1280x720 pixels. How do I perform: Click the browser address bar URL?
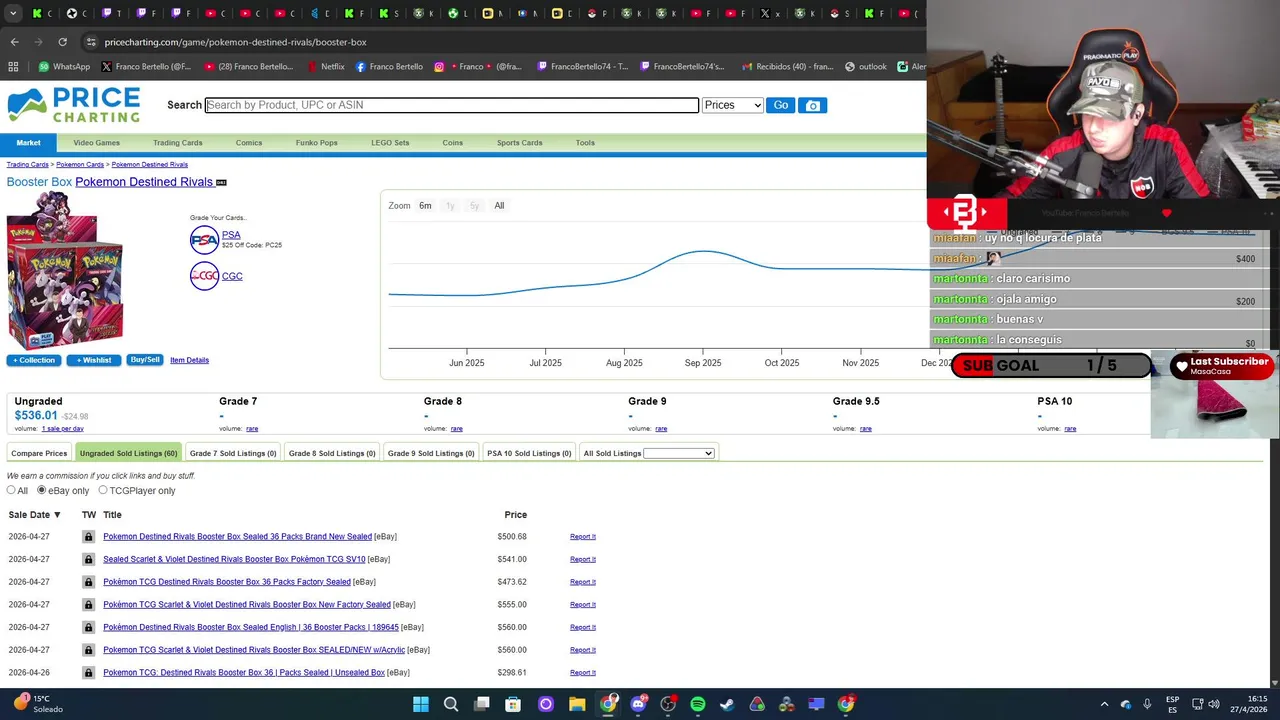(235, 42)
